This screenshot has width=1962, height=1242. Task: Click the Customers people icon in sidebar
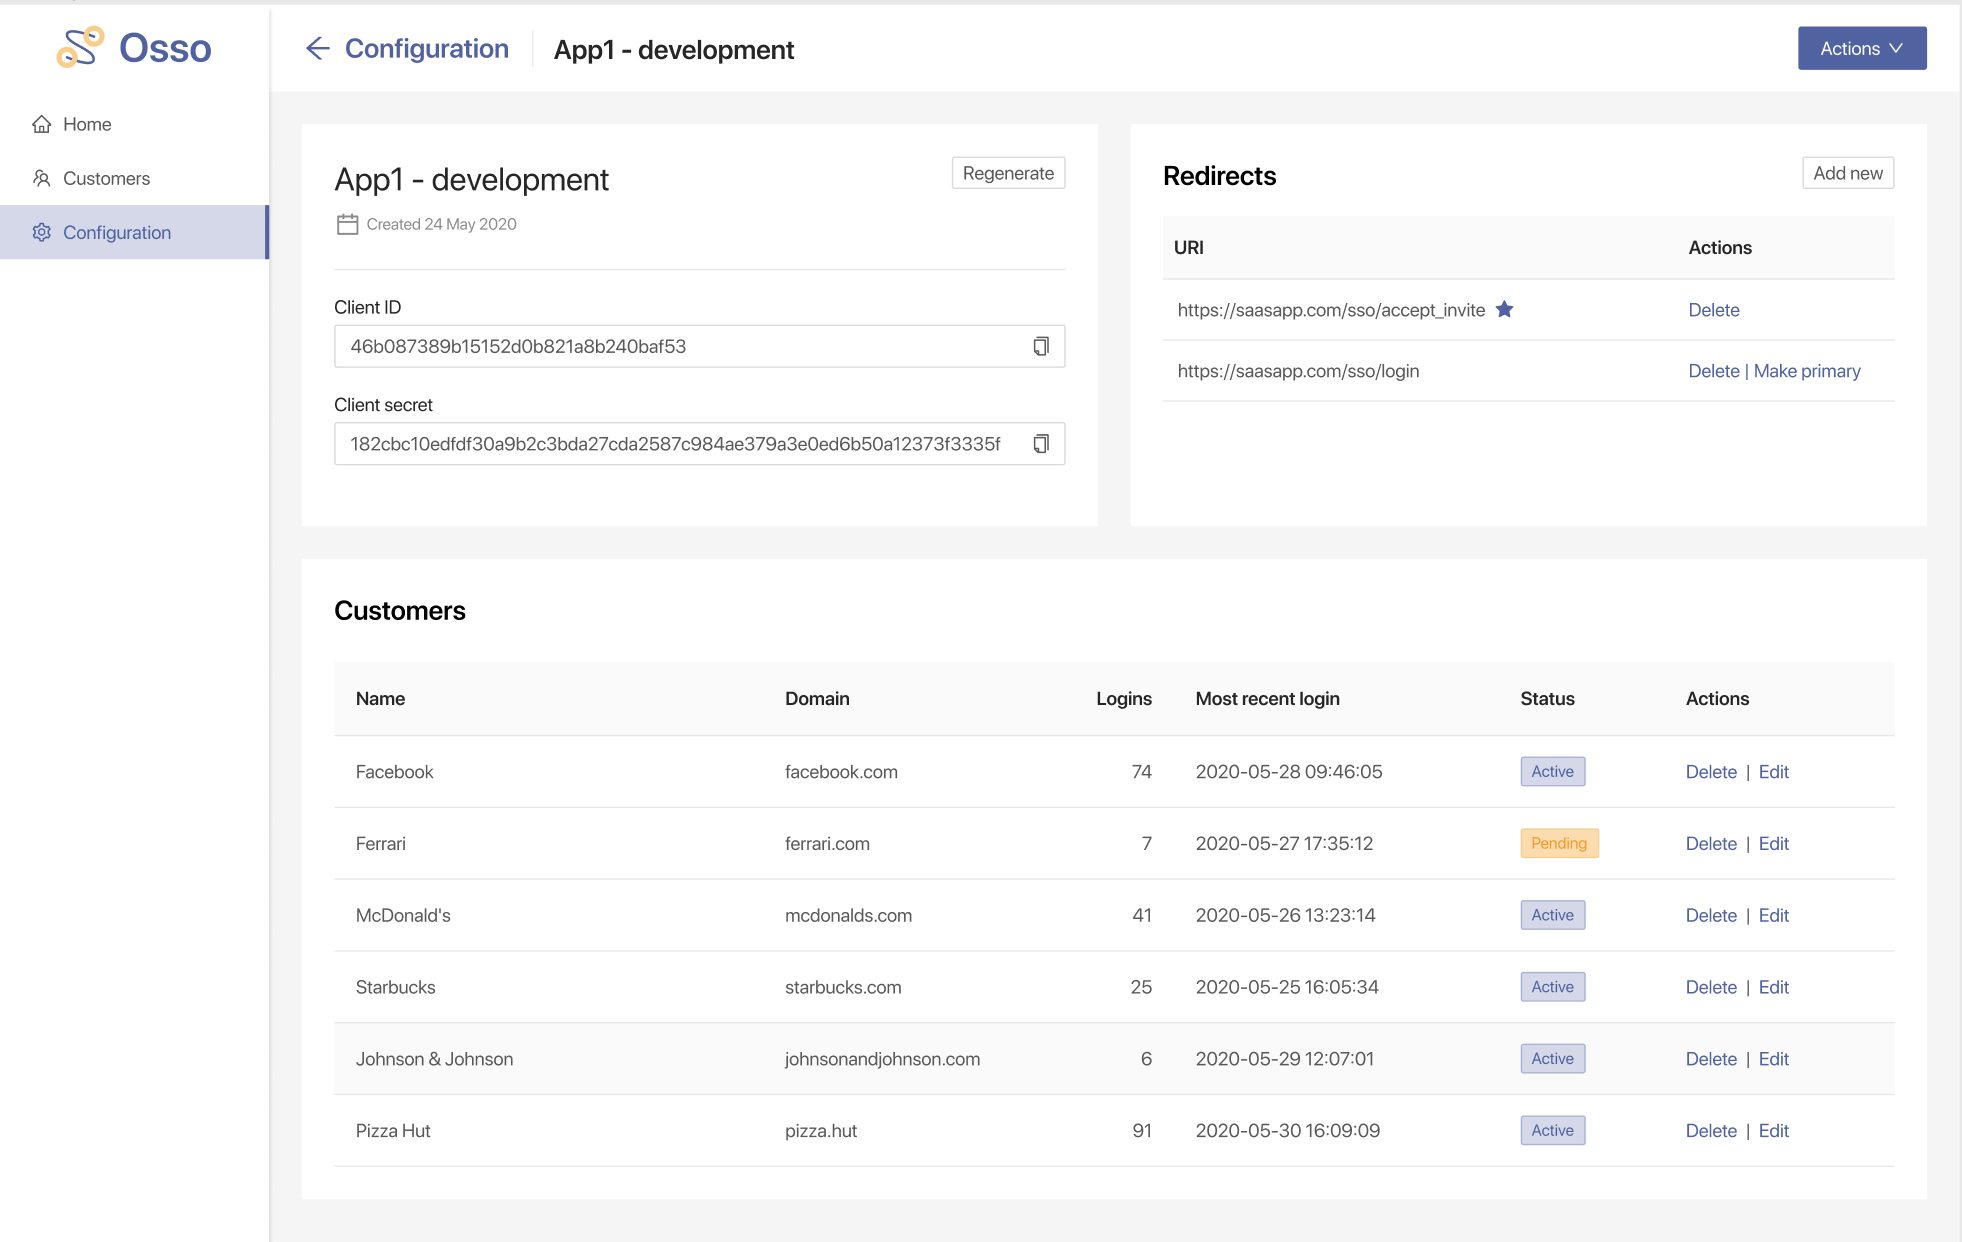[x=42, y=178]
